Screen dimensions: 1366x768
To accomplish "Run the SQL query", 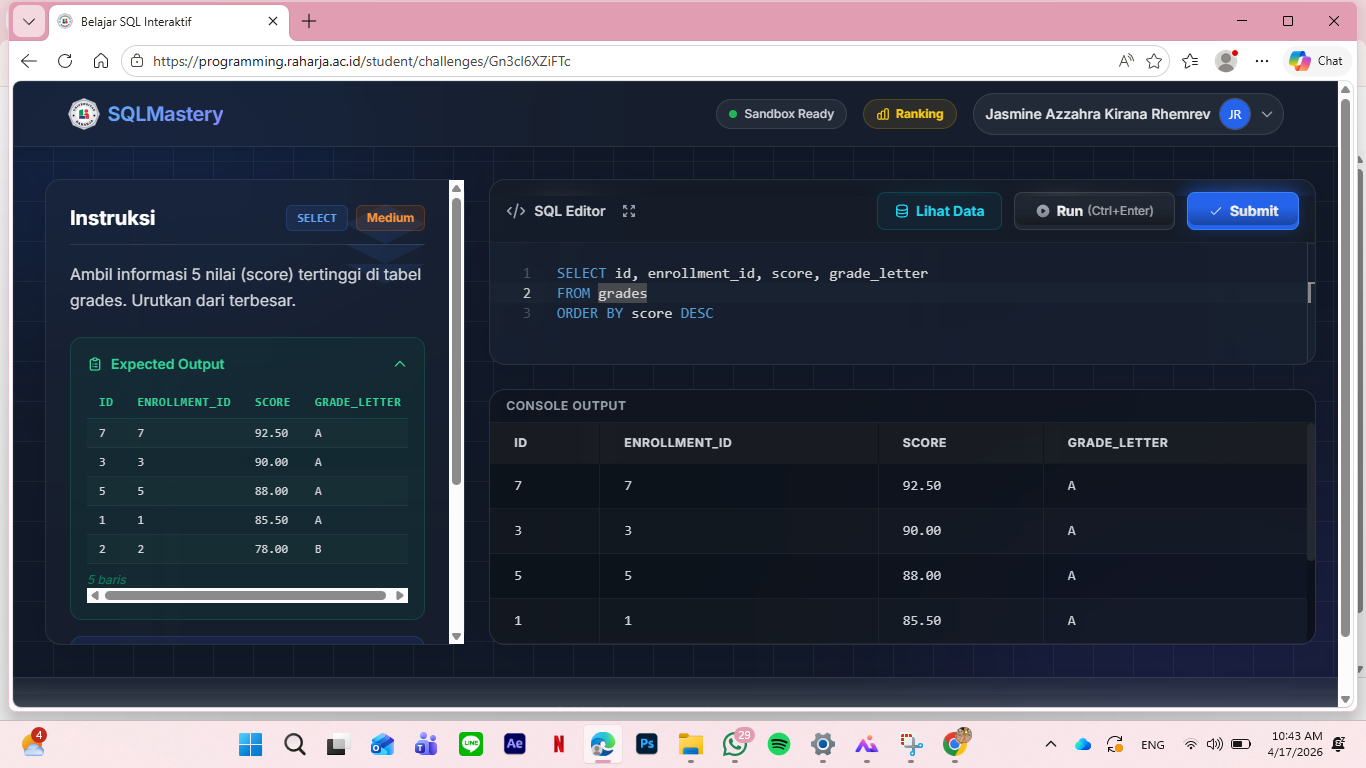I will pos(1094,211).
